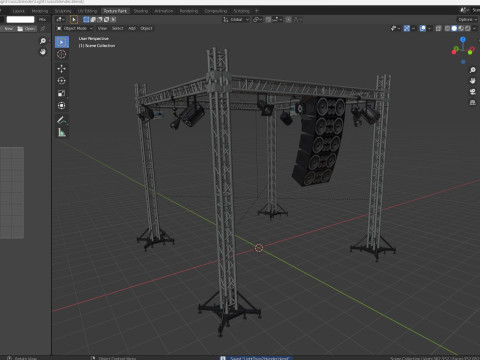Screen dimensions: 480x360
Task: Click Open image button
Action: (26, 29)
